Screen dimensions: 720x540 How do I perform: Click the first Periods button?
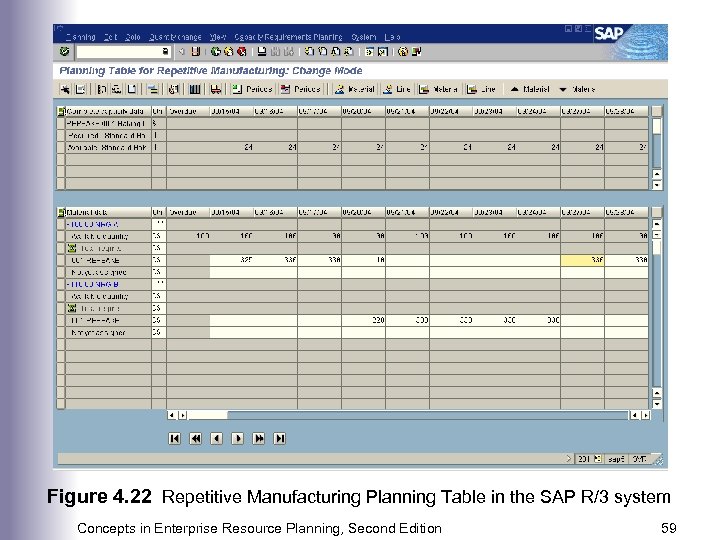tap(252, 89)
